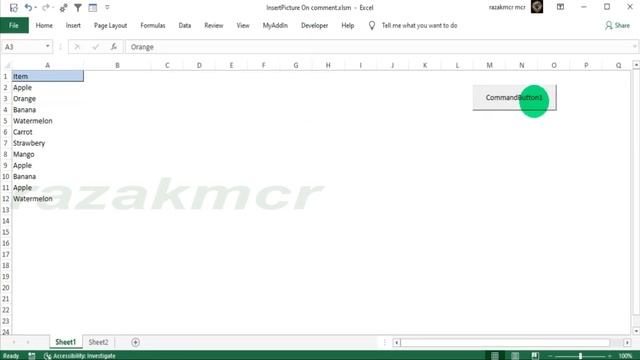Open the Review ribbon tab
This screenshot has height=360, width=640.
[x=213, y=25]
